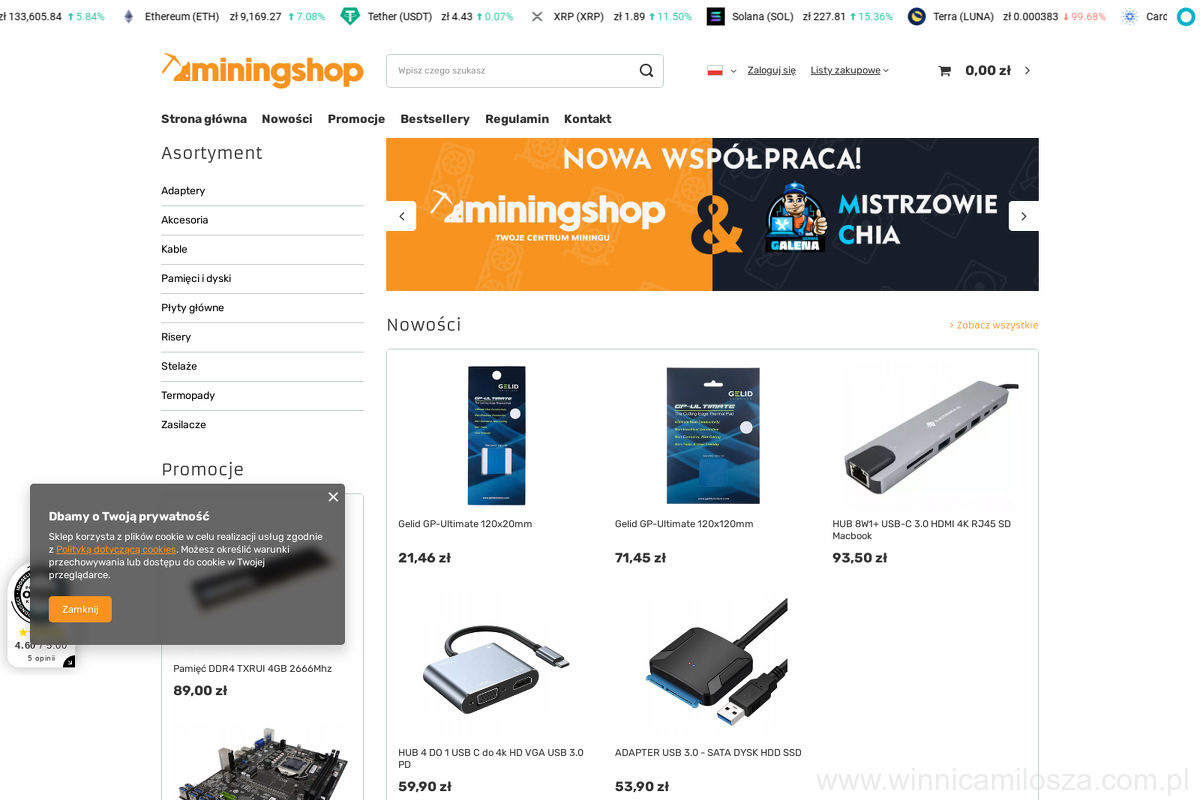This screenshot has width=1200, height=800.
Task: Select the Risery category
Action: click(x=262, y=337)
